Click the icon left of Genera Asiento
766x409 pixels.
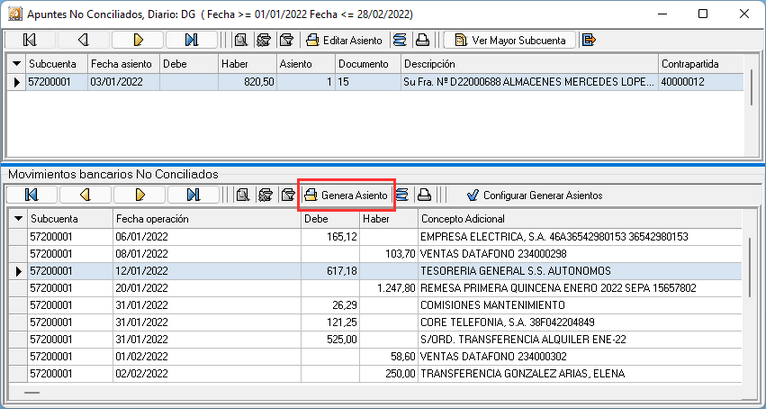point(288,195)
